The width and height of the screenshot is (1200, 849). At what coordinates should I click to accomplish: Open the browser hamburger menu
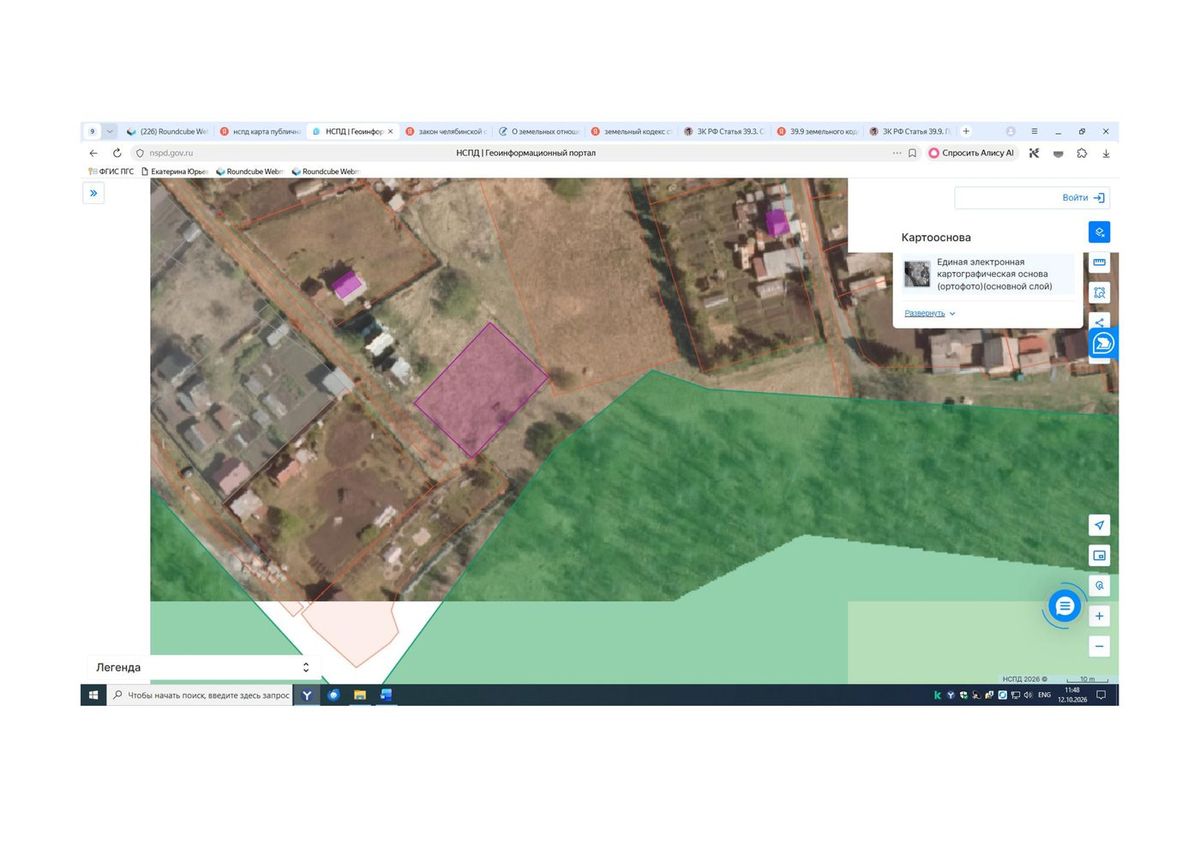(x=1034, y=131)
